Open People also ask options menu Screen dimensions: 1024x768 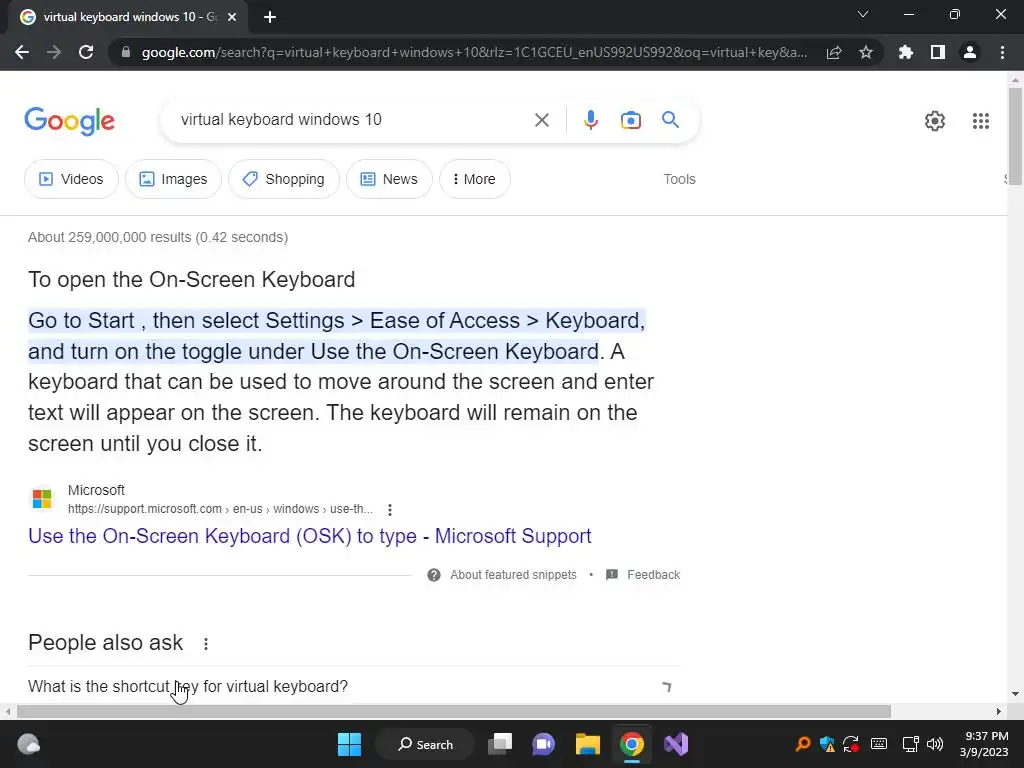coord(206,644)
